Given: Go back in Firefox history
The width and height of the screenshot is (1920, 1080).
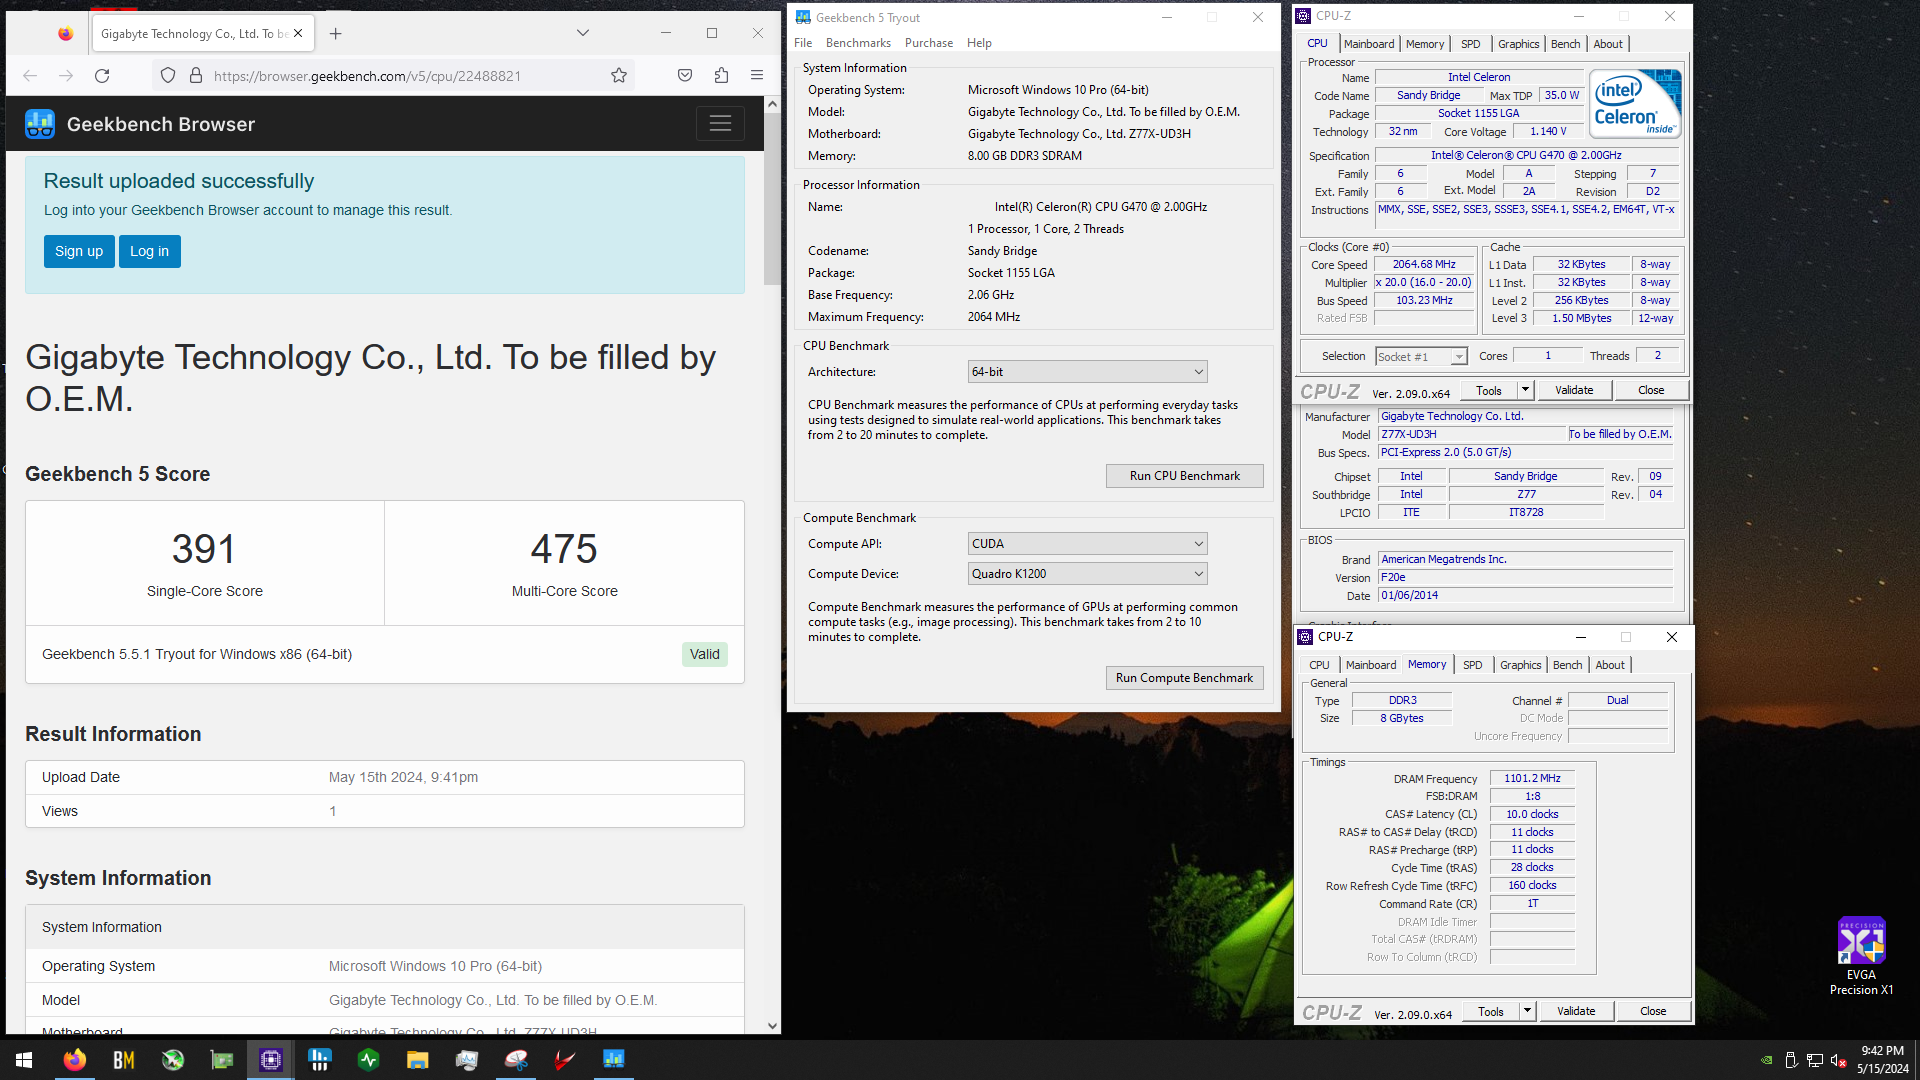Looking at the screenshot, I should [30, 76].
